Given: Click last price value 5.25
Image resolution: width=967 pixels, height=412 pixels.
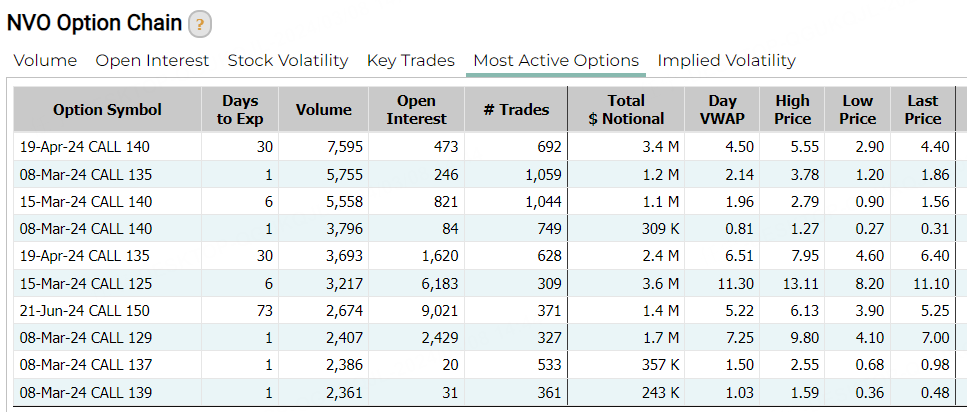Looking at the screenshot, I should pos(936,311).
